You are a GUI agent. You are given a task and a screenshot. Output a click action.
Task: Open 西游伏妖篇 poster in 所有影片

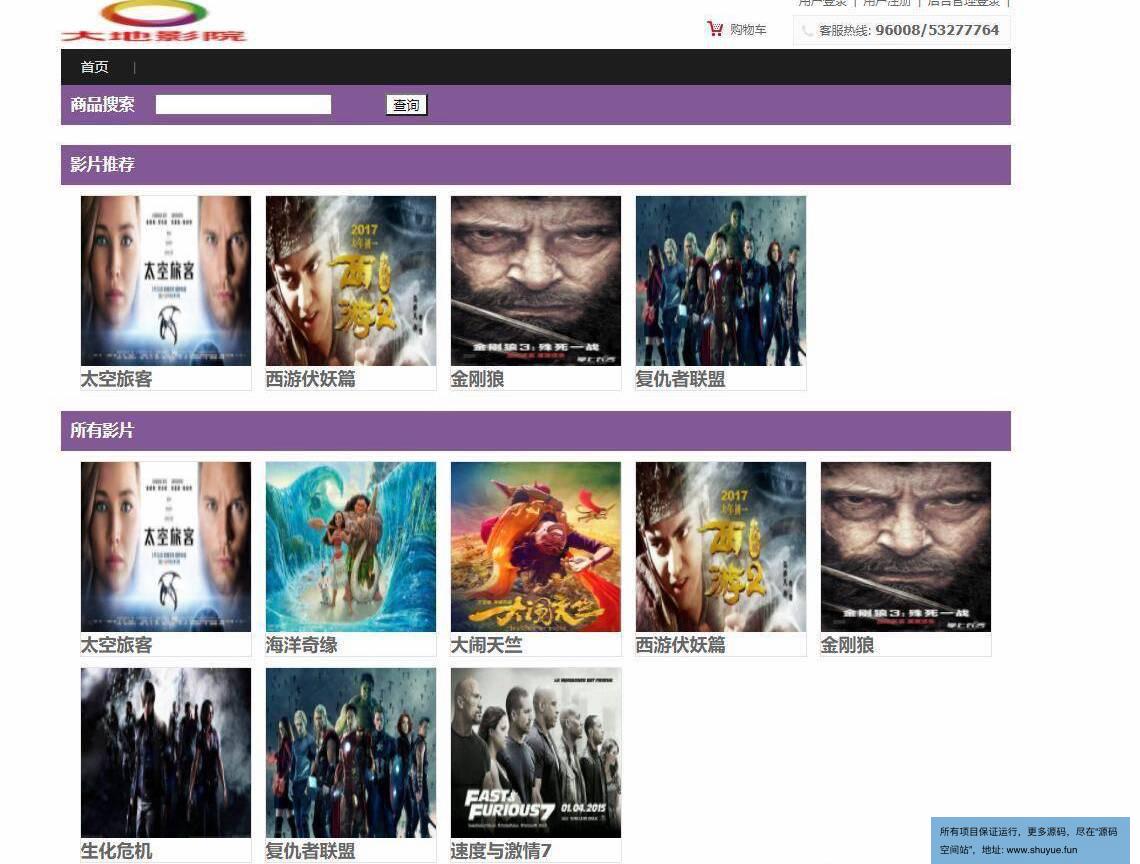click(x=720, y=547)
